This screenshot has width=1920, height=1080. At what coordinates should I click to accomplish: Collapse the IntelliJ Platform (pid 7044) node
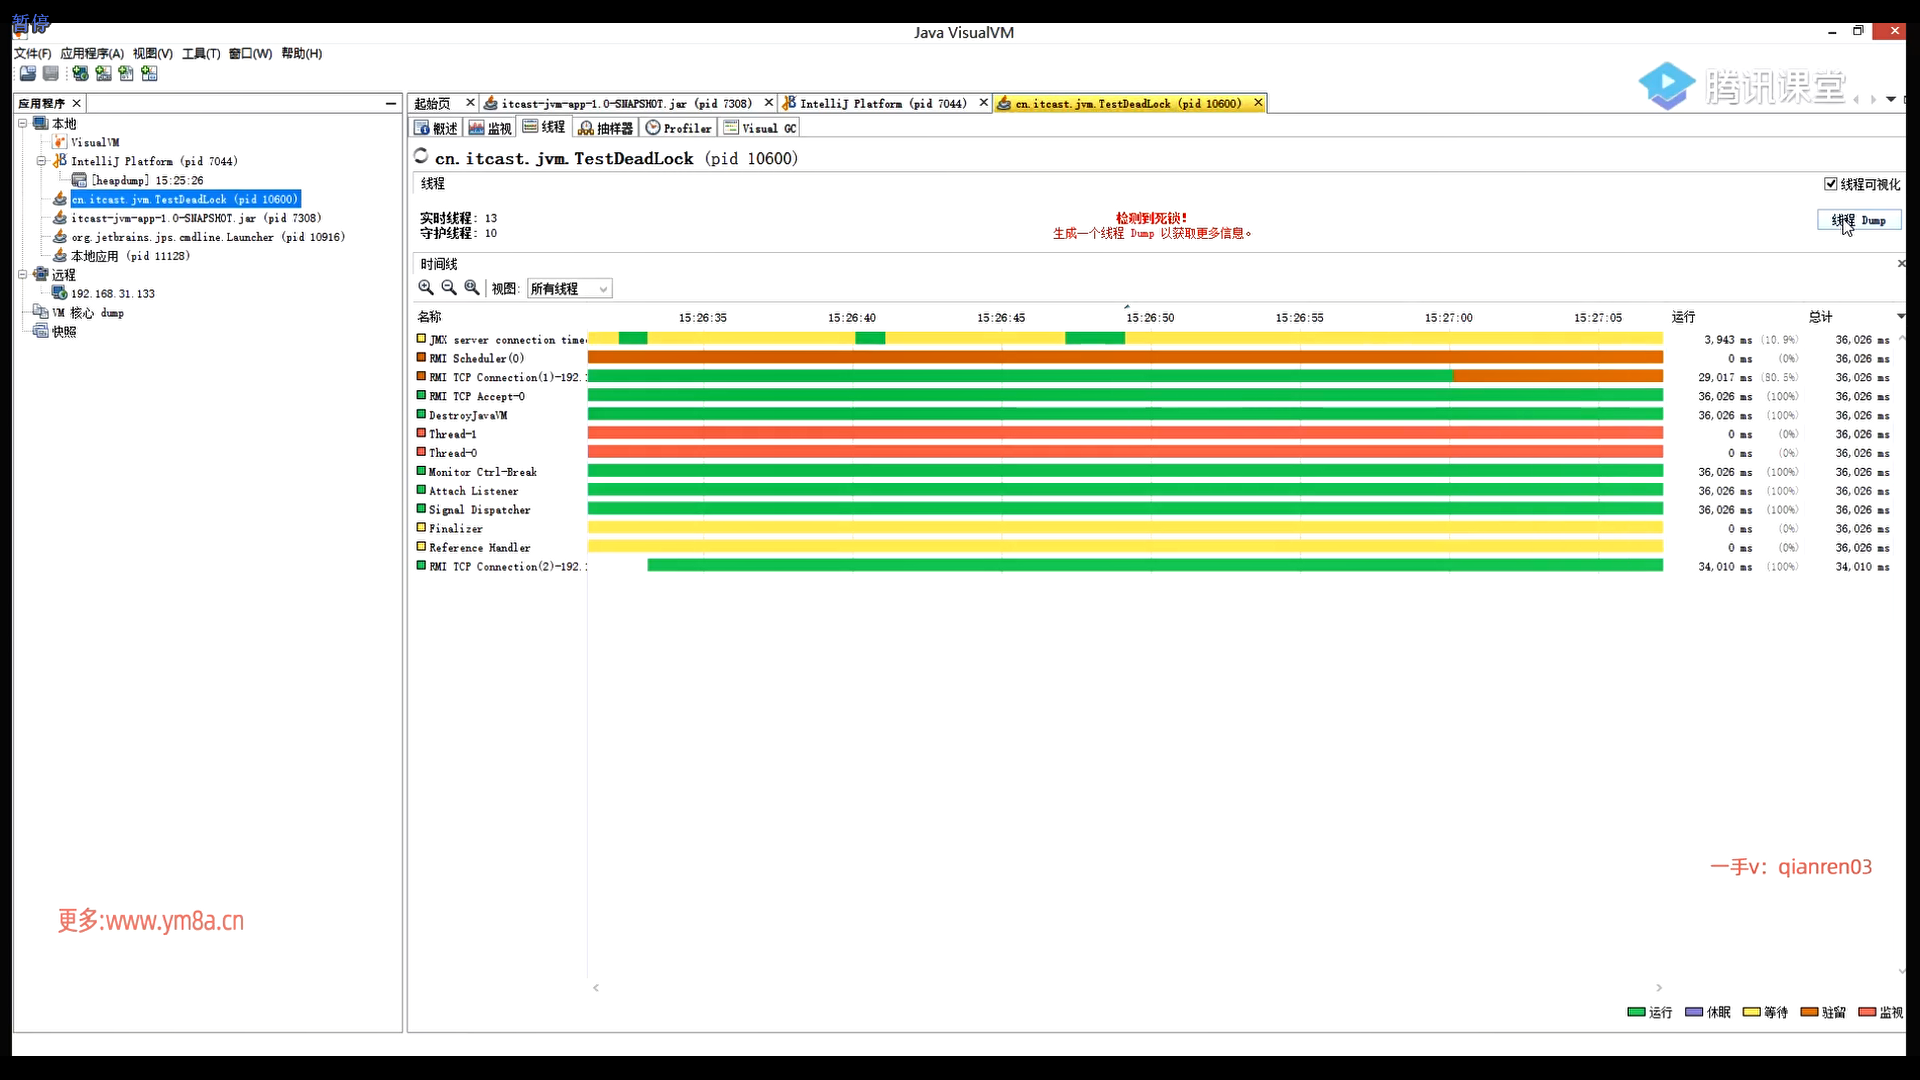click(x=41, y=161)
